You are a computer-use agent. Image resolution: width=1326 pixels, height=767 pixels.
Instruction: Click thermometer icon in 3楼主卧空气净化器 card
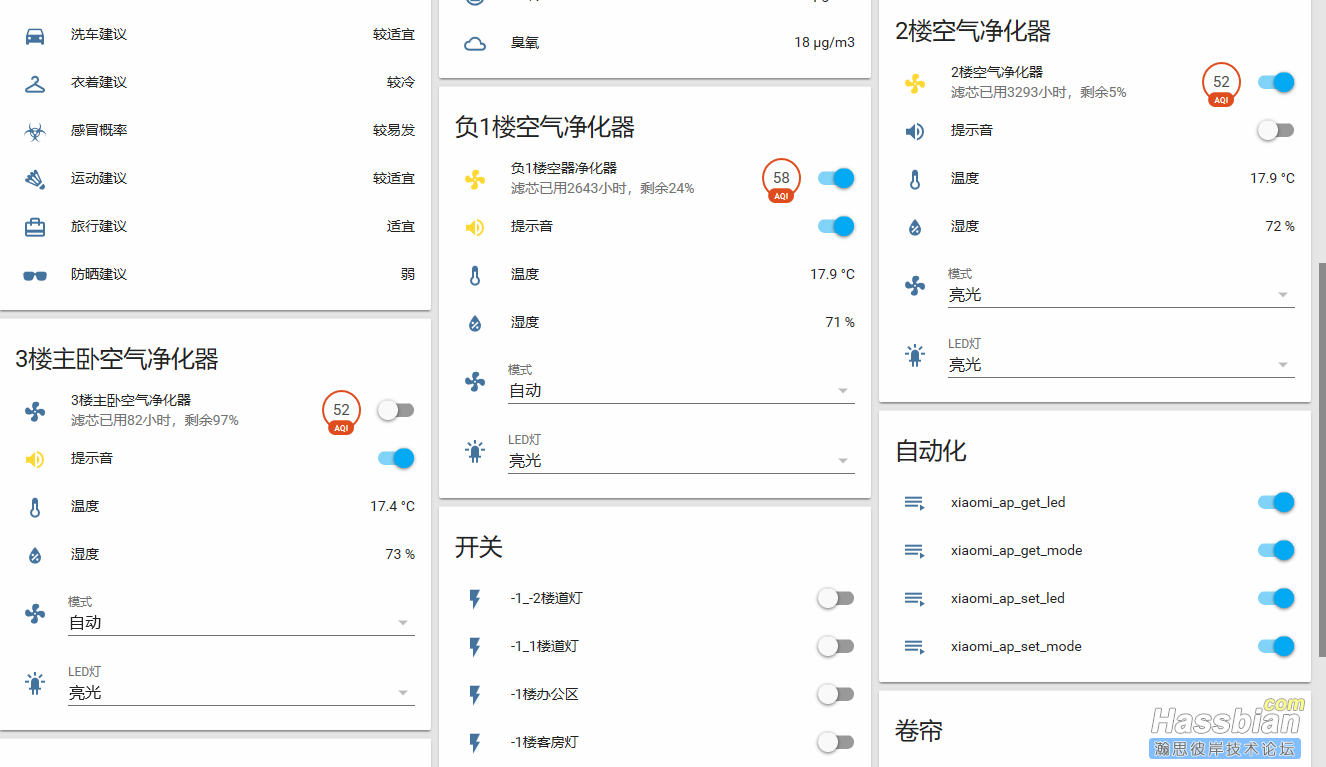pos(35,507)
